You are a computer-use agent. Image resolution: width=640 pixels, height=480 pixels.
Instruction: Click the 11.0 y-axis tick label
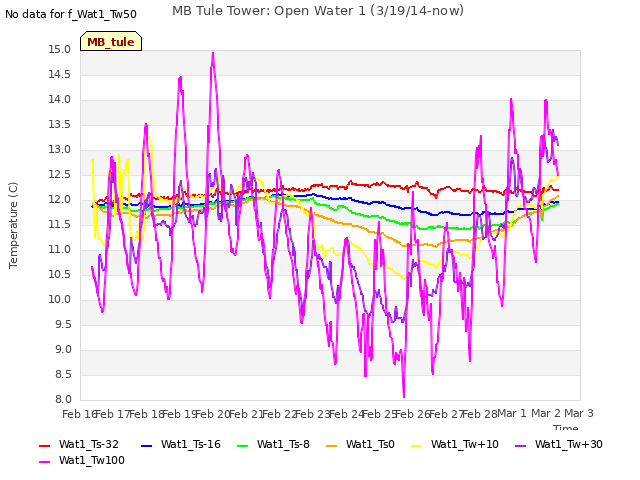coord(60,250)
